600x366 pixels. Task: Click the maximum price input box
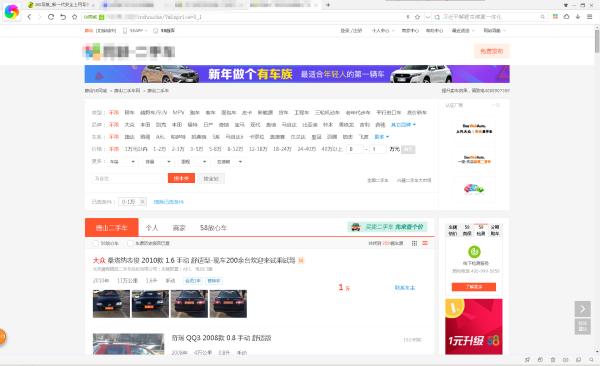(x=378, y=149)
